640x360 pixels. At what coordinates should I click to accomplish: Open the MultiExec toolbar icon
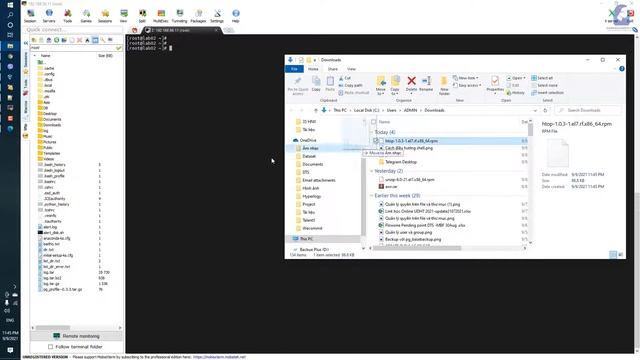tap(161, 16)
